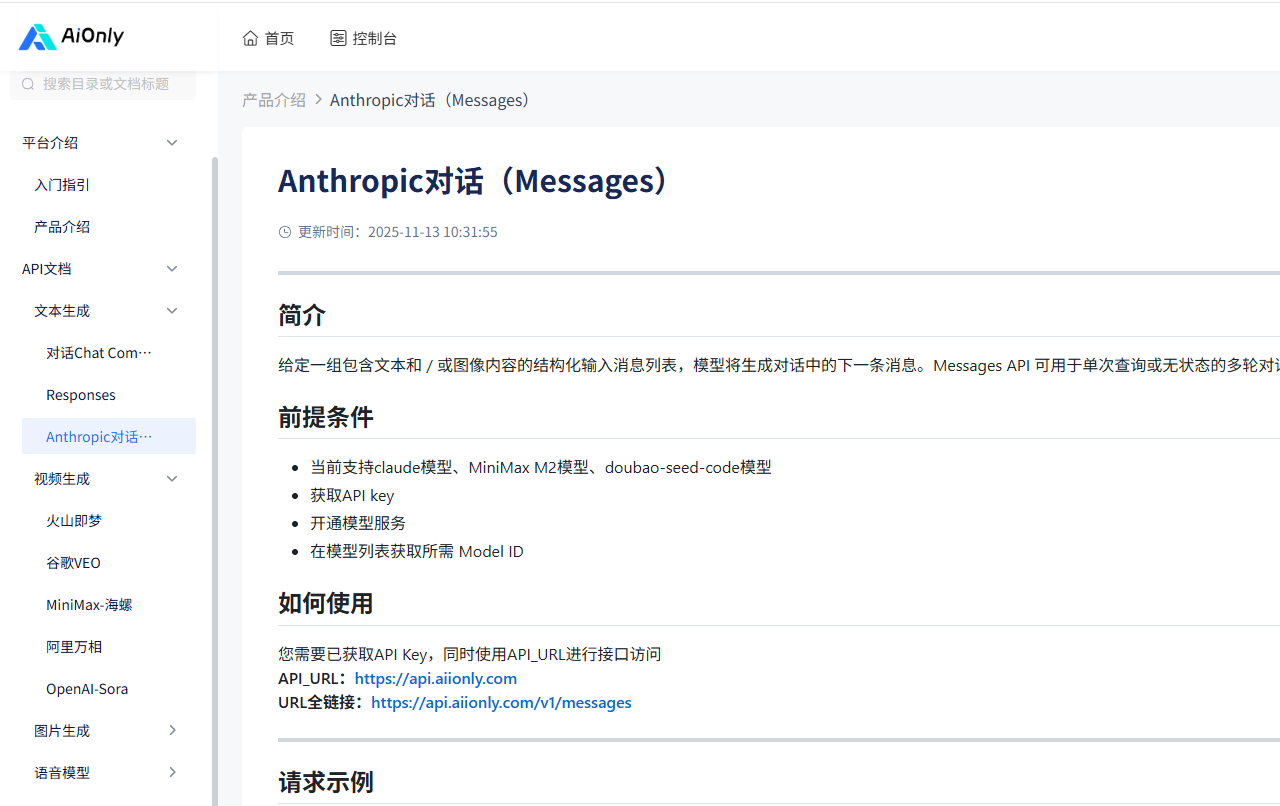Open https://api.aiionly.com/v1/messages link
The width and height of the screenshot is (1280, 806).
click(501, 702)
